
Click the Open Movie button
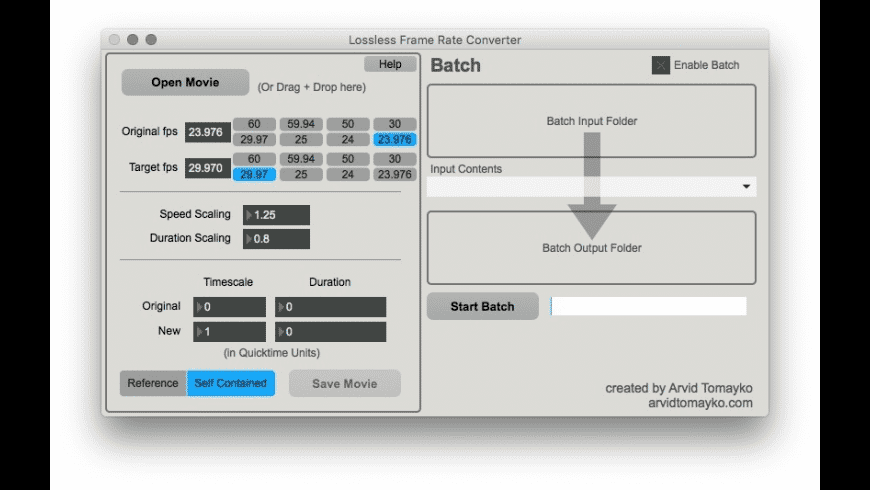coord(185,82)
